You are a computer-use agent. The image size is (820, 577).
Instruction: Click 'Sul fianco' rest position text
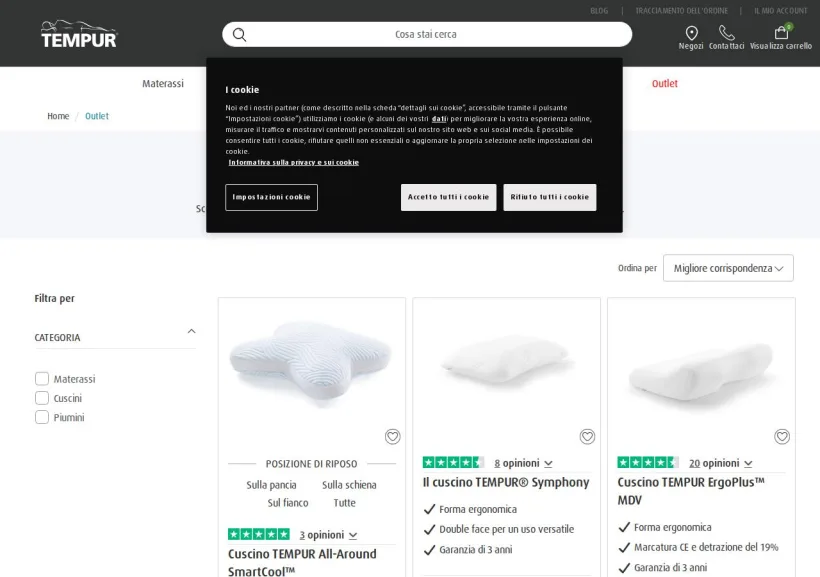tap(288, 503)
